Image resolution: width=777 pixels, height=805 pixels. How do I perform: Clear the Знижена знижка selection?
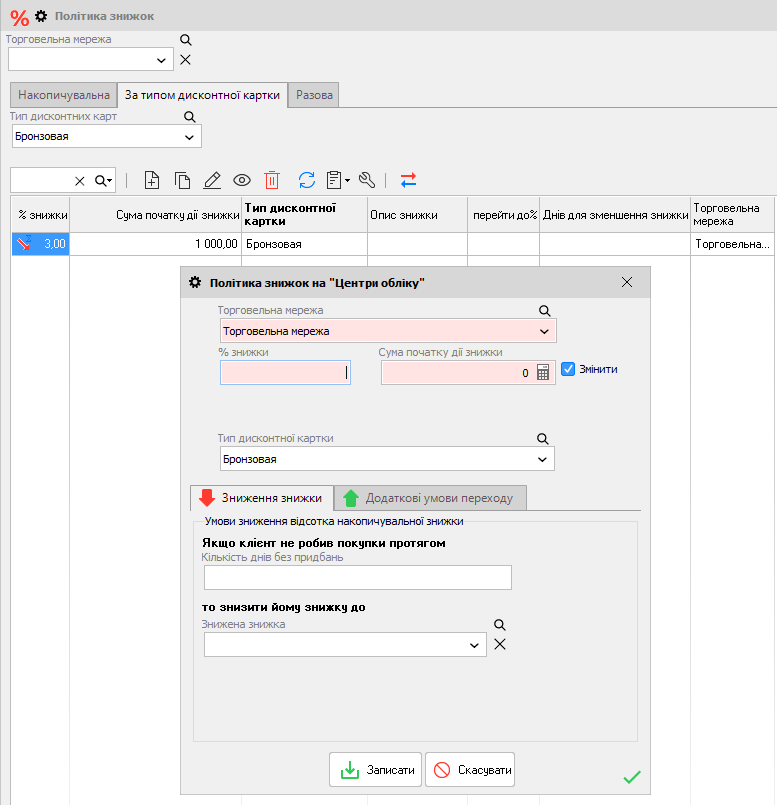pyautogui.click(x=500, y=644)
